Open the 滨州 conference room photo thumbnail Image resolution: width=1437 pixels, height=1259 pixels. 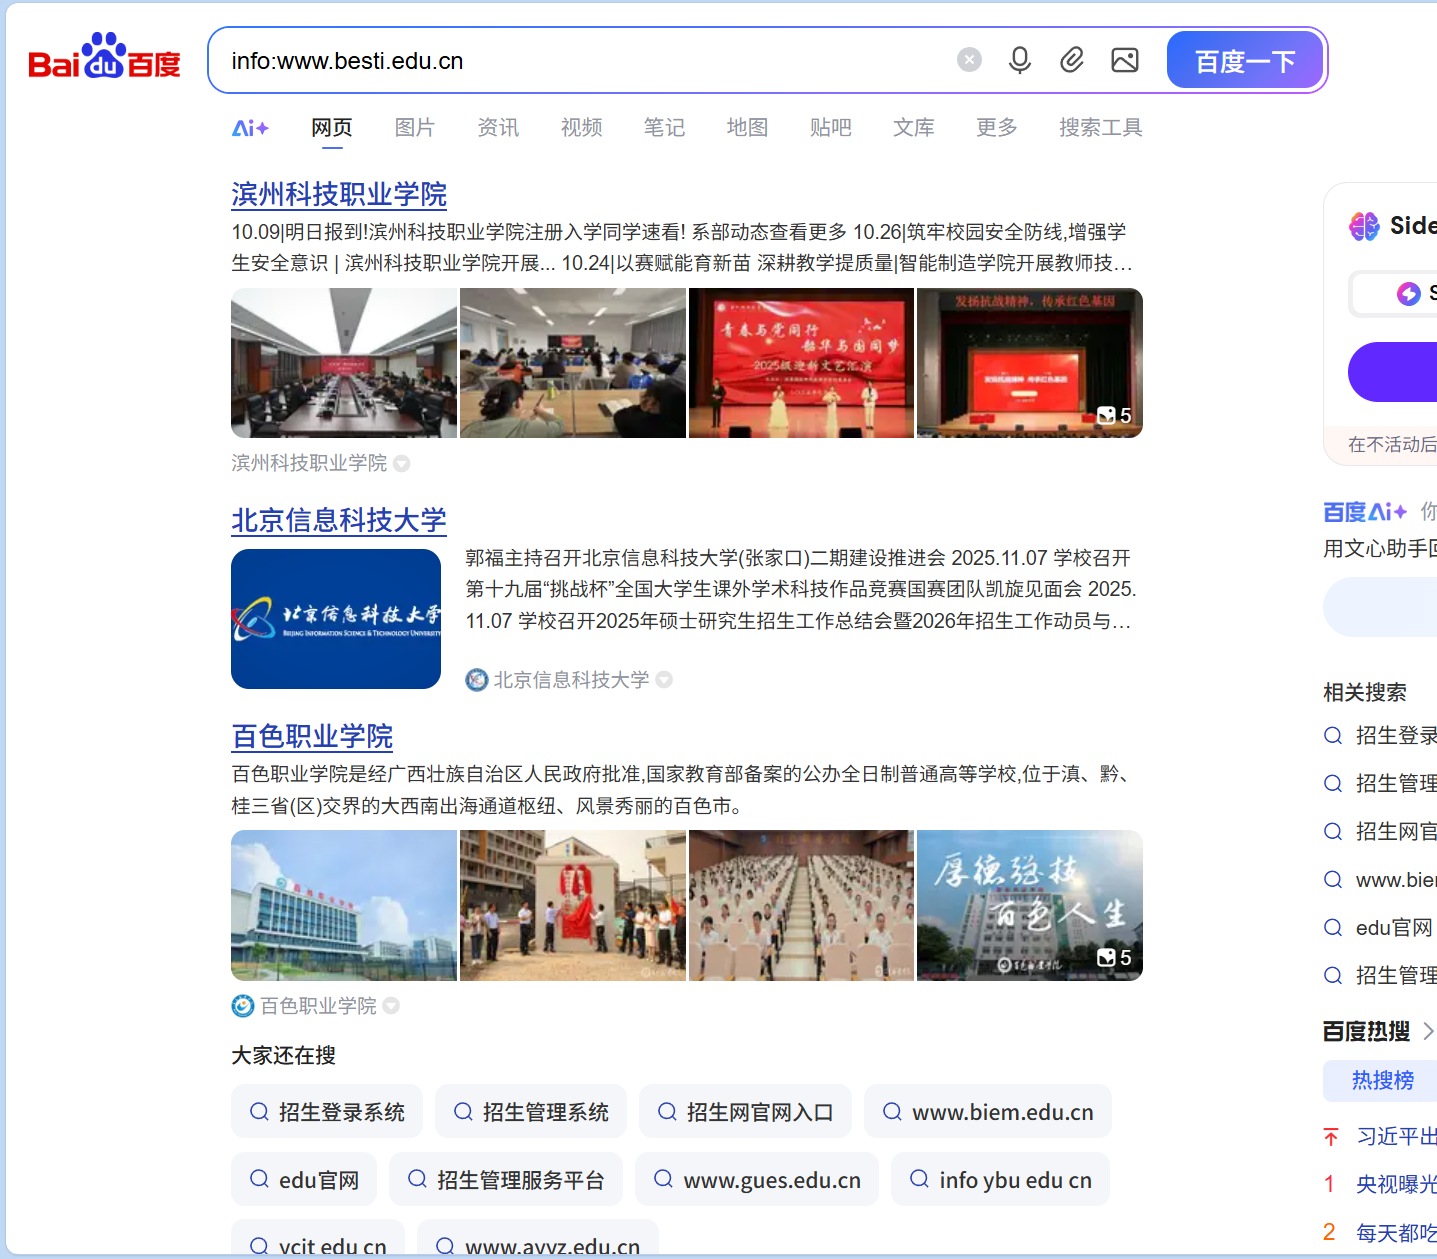pyautogui.click(x=344, y=363)
